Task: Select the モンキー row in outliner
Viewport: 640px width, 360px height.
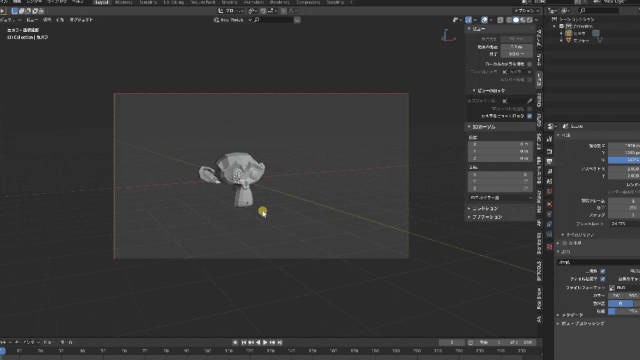Action: 581,40
